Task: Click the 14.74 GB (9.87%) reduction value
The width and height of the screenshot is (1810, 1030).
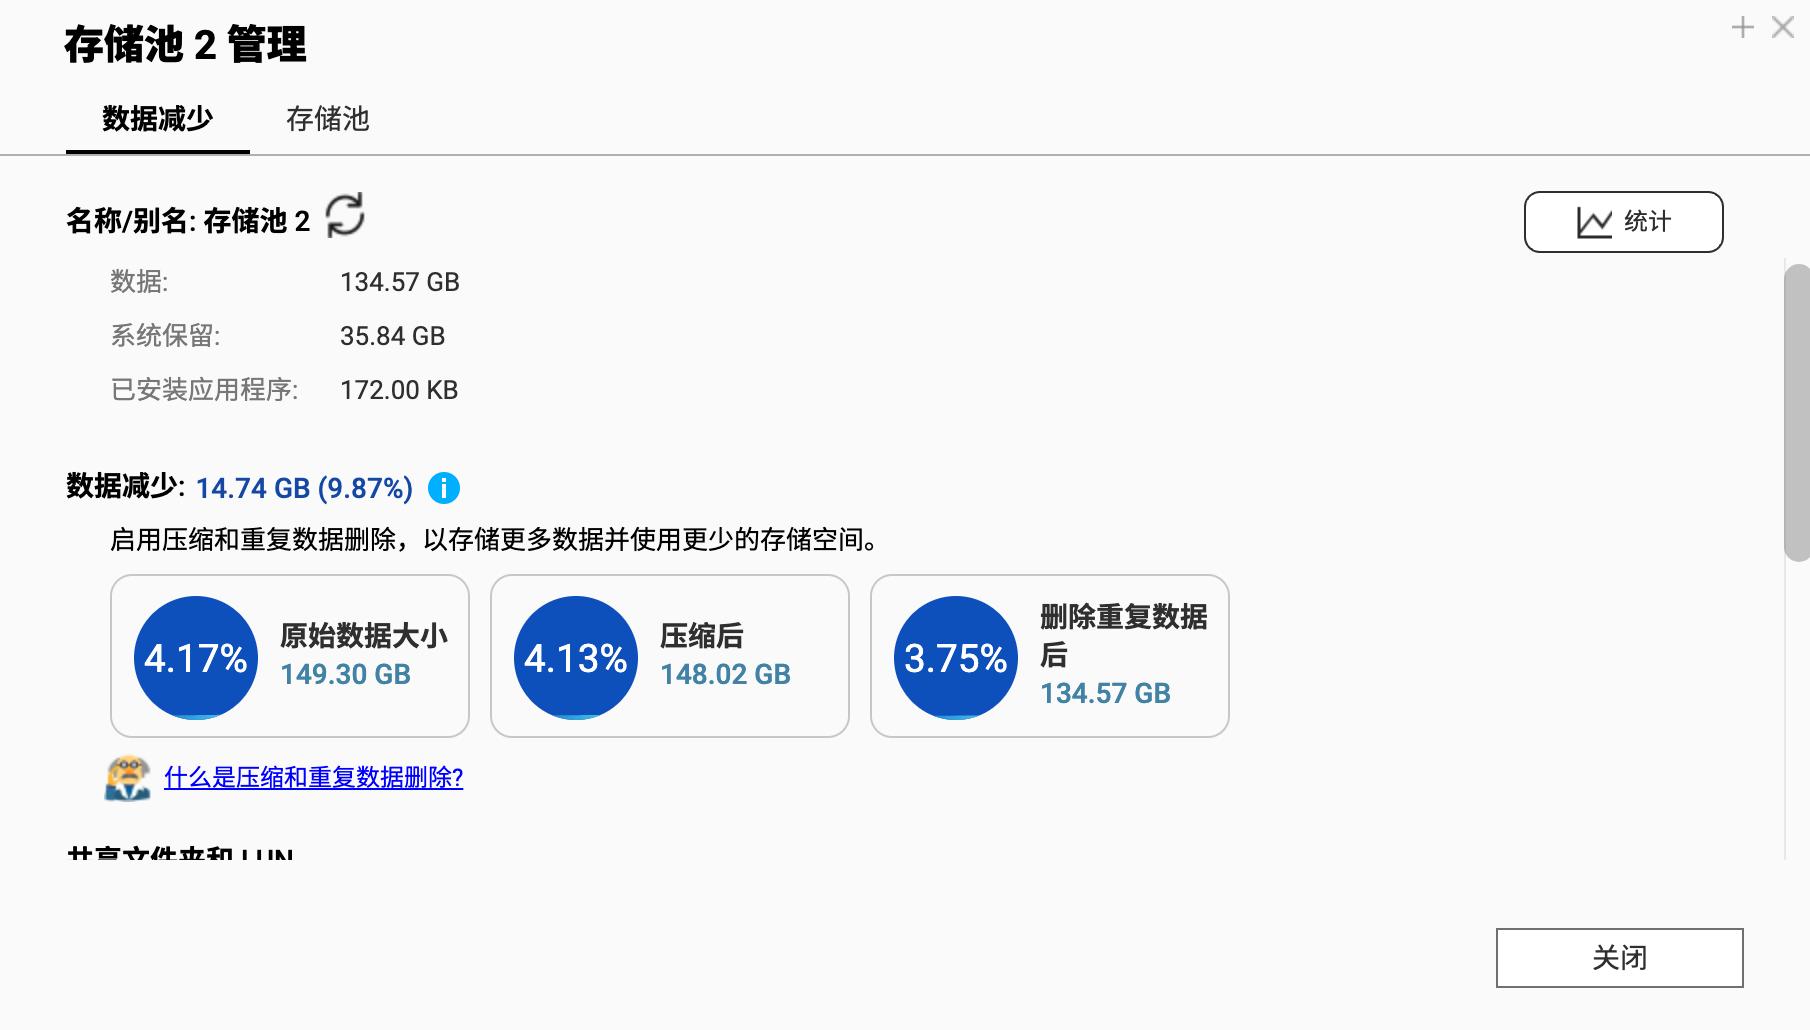Action: tap(304, 488)
